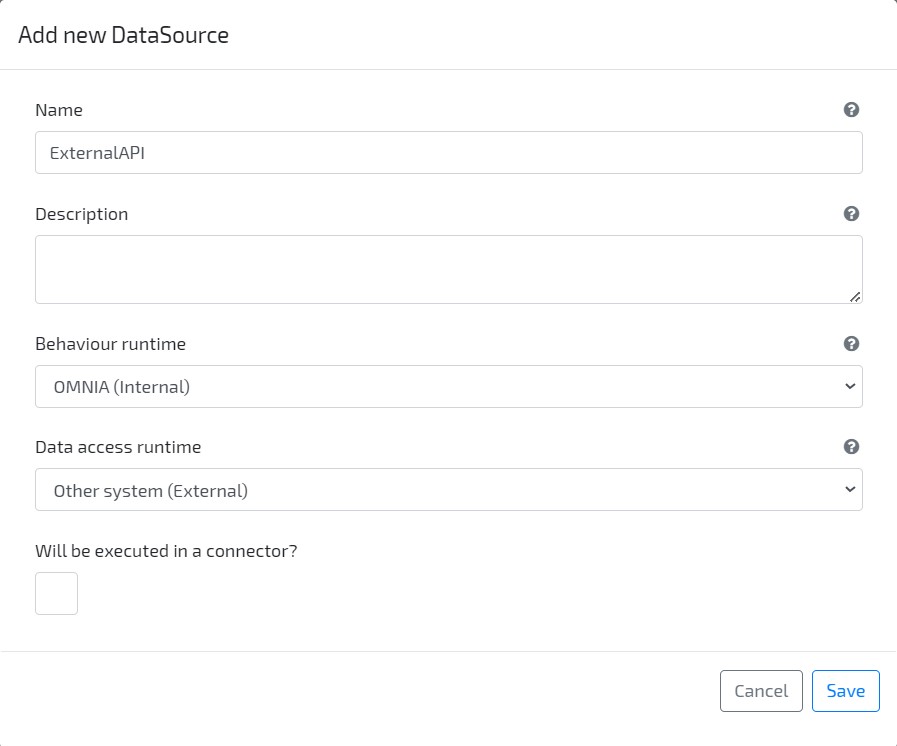The width and height of the screenshot is (897, 746).
Task: Click the 'Data access runtime' label text
Action: click(118, 447)
